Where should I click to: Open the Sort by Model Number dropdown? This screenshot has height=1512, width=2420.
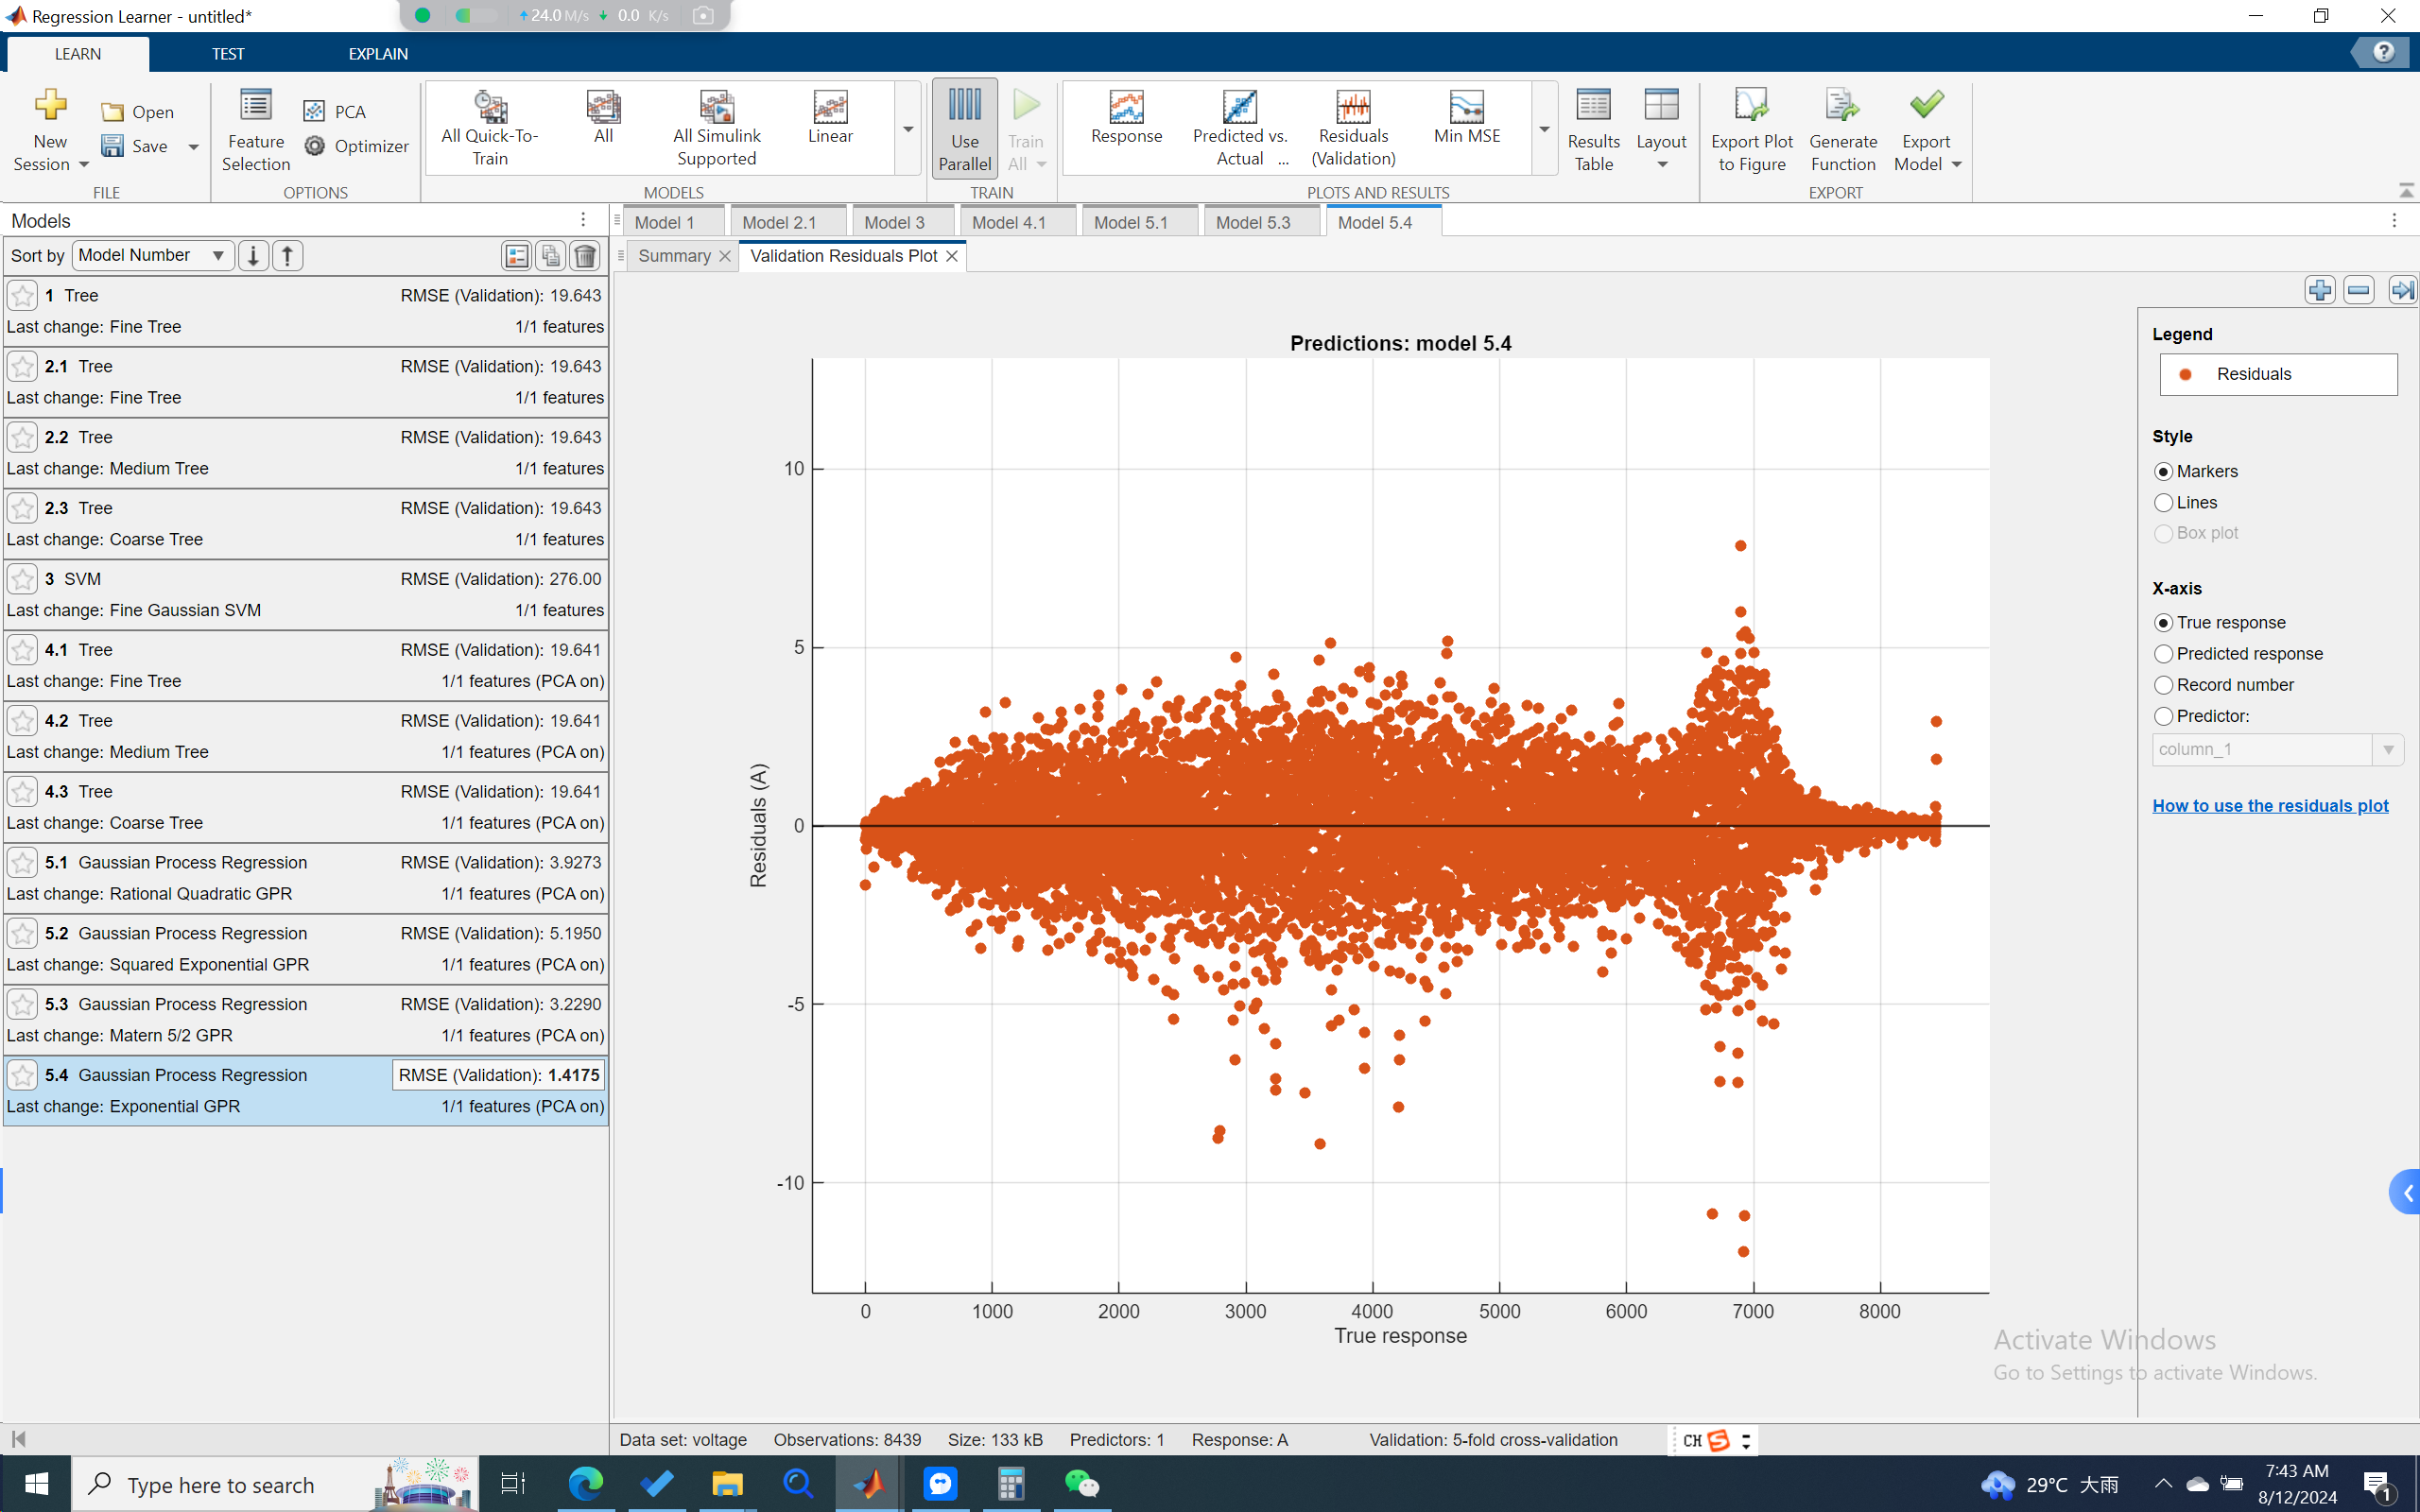(x=152, y=255)
